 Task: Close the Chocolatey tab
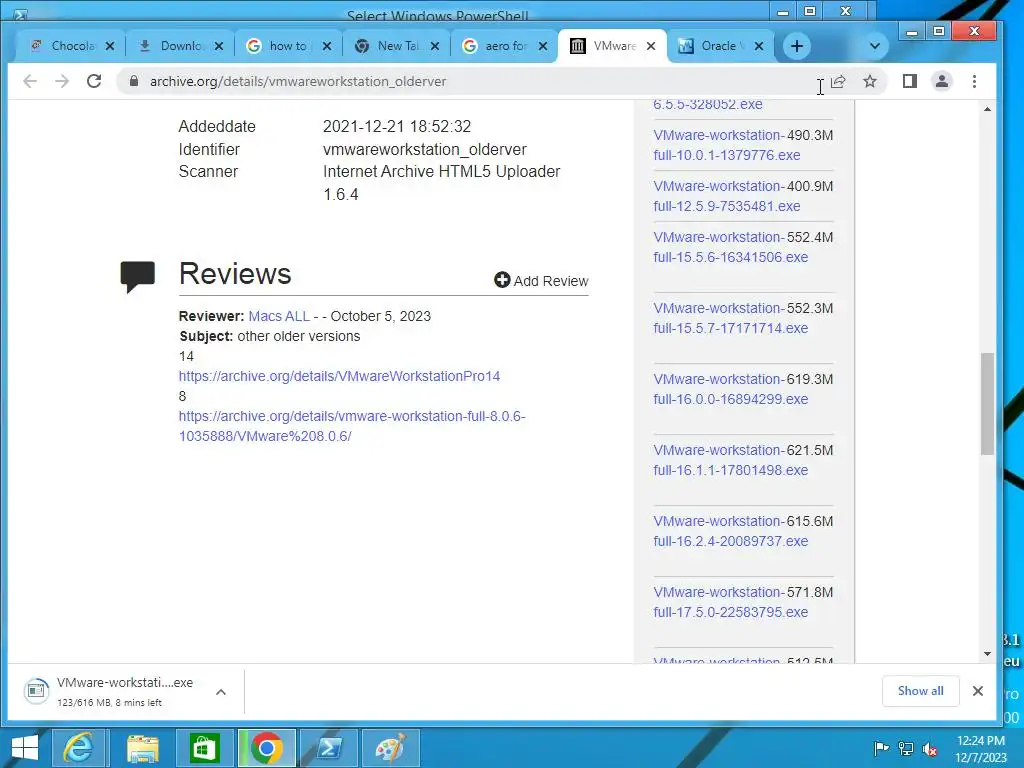pyautogui.click(x=110, y=46)
